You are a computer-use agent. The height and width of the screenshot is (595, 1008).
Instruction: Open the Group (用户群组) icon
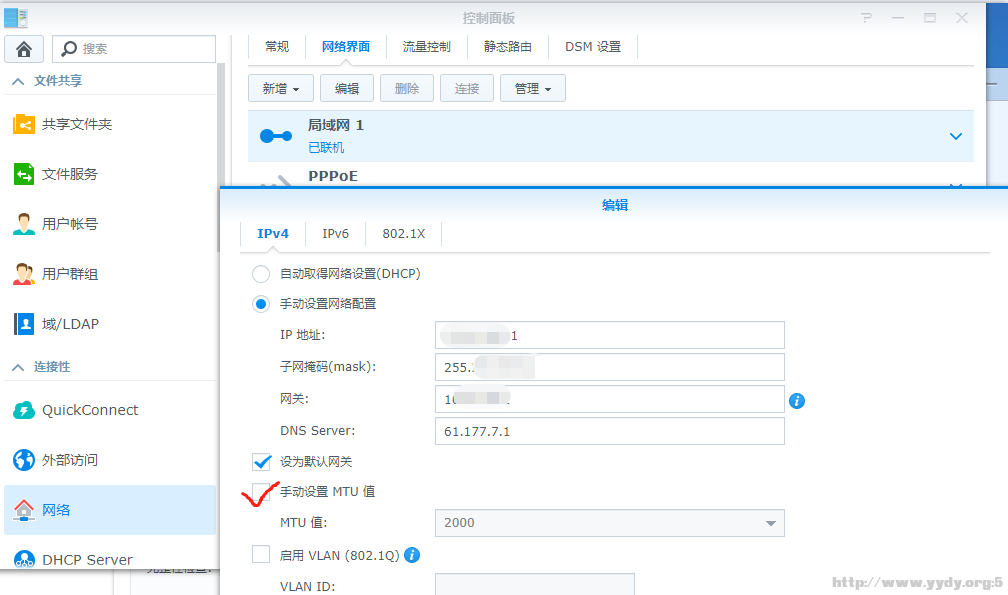24,274
